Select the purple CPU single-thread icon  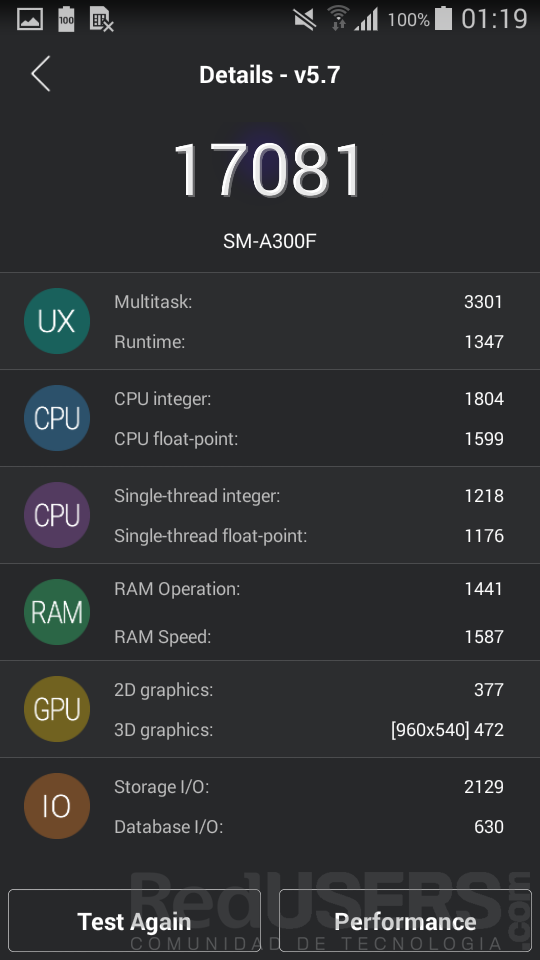coord(57,515)
